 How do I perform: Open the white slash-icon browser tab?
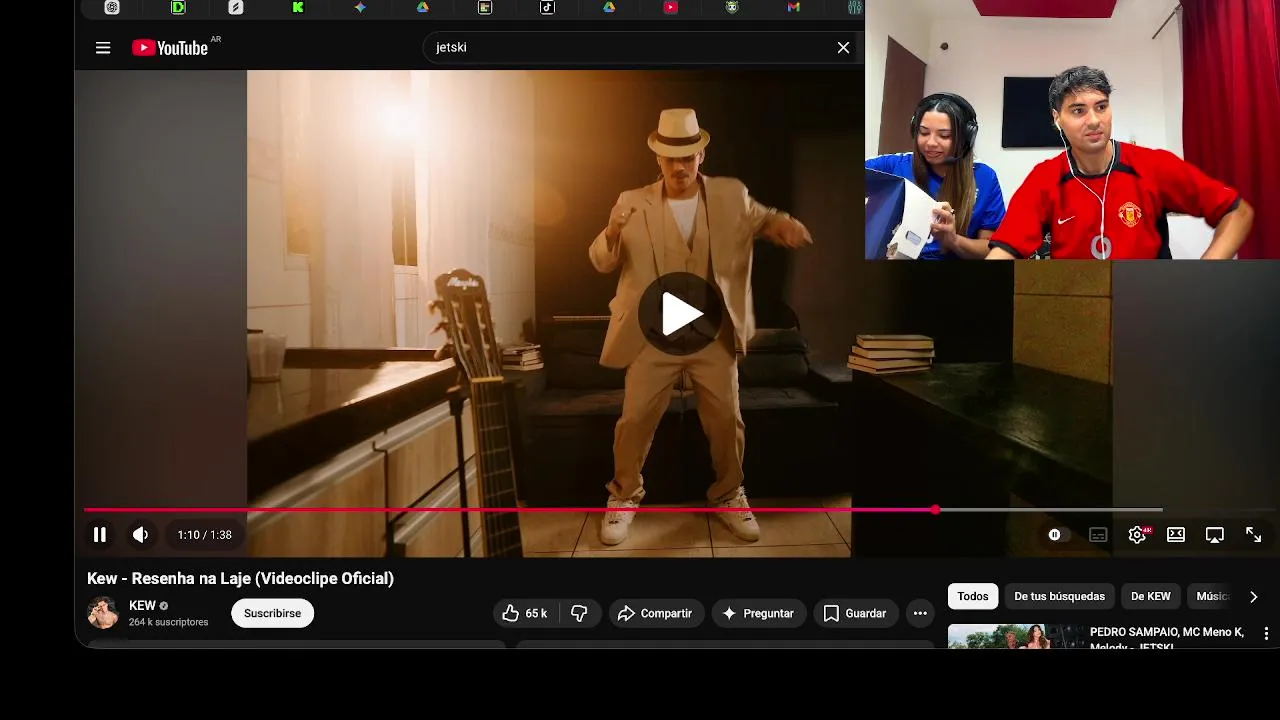point(236,7)
